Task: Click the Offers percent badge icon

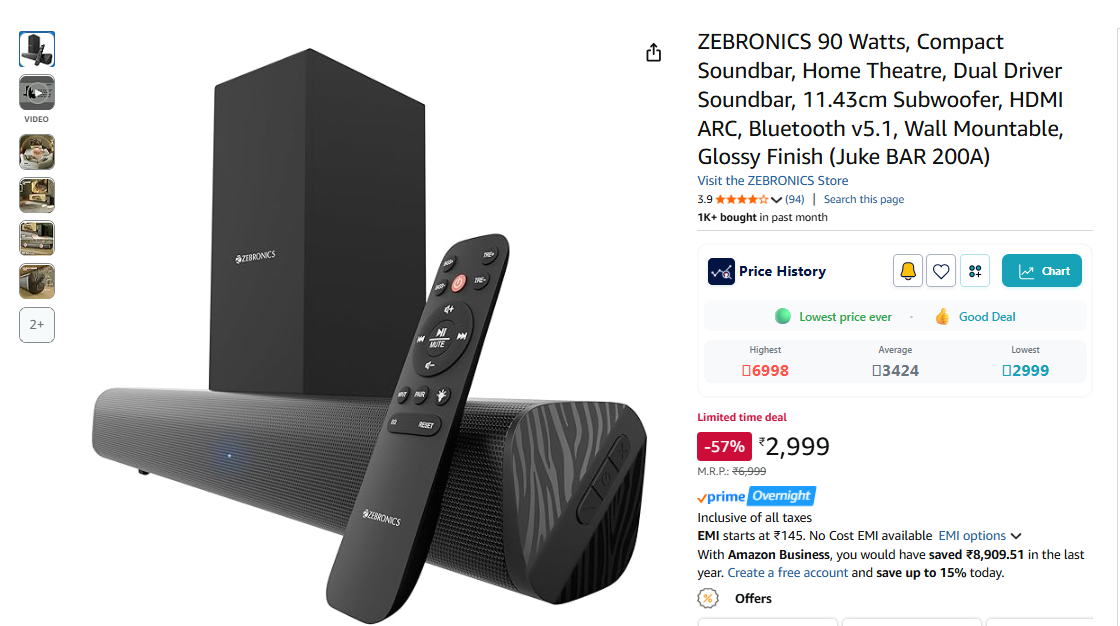Action: pos(708,598)
